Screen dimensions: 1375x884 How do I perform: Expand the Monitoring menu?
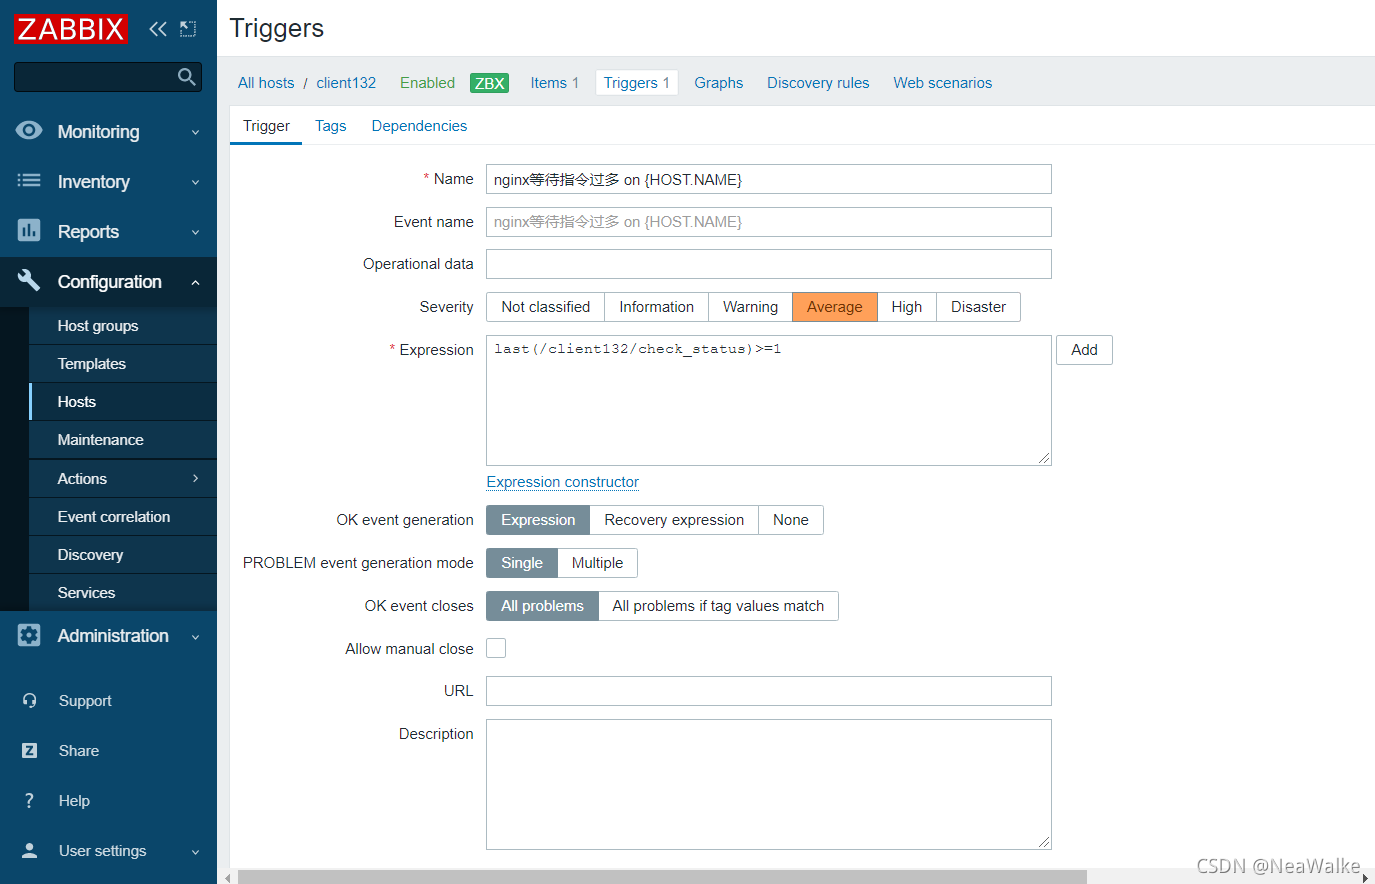point(108,132)
